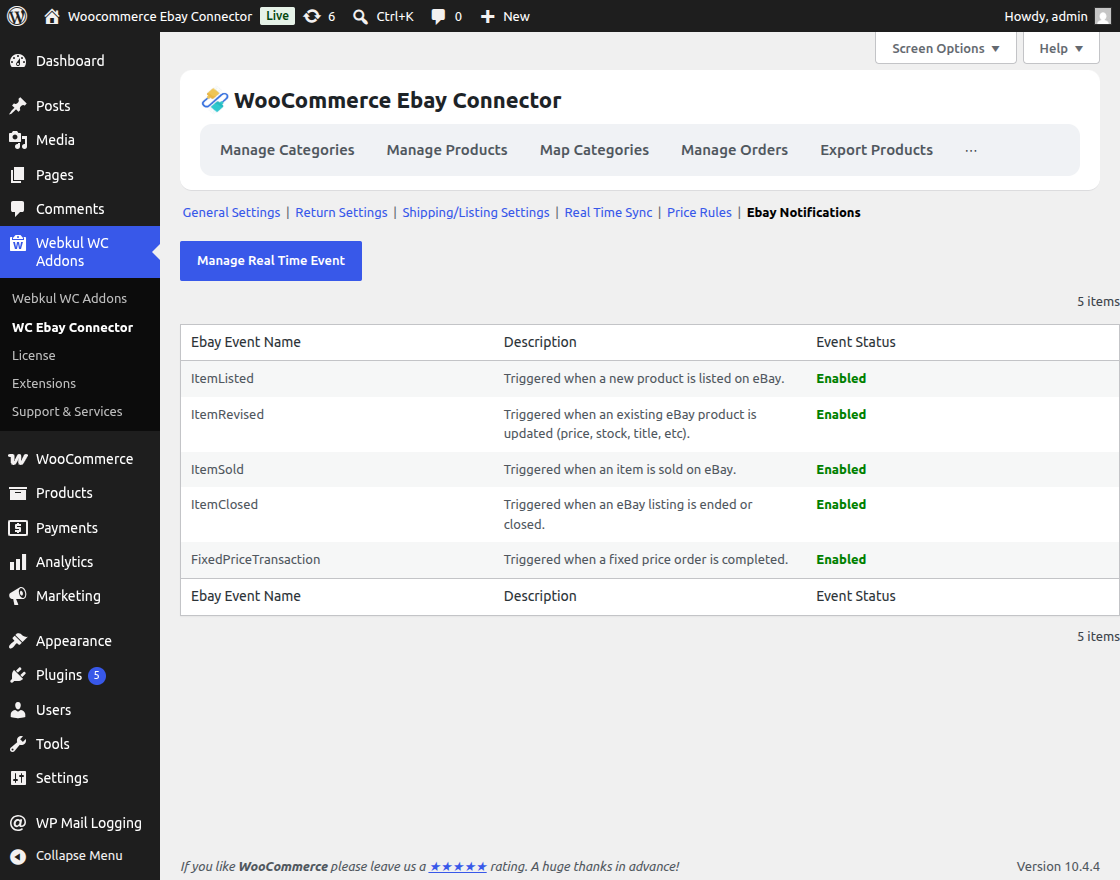Viewport: 1120px width, 880px height.
Task: Open the Real Time Sync link
Action: click(609, 212)
